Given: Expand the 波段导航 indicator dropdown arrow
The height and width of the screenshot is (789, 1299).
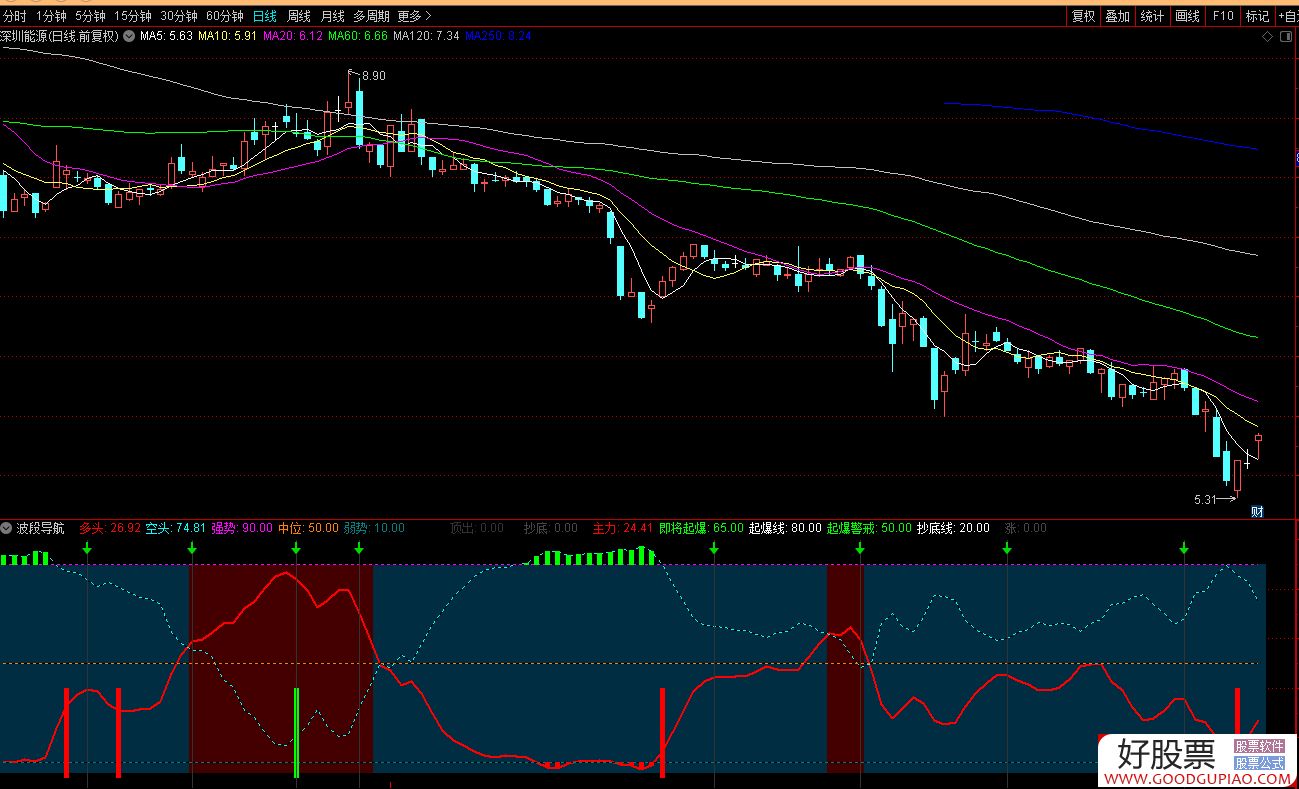Looking at the screenshot, I should 7,528.
